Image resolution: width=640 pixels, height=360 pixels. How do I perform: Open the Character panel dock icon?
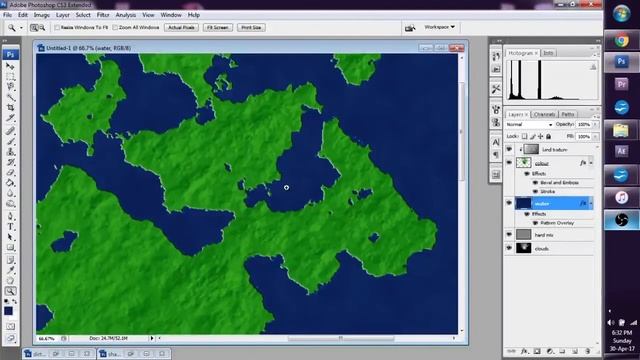click(x=496, y=142)
